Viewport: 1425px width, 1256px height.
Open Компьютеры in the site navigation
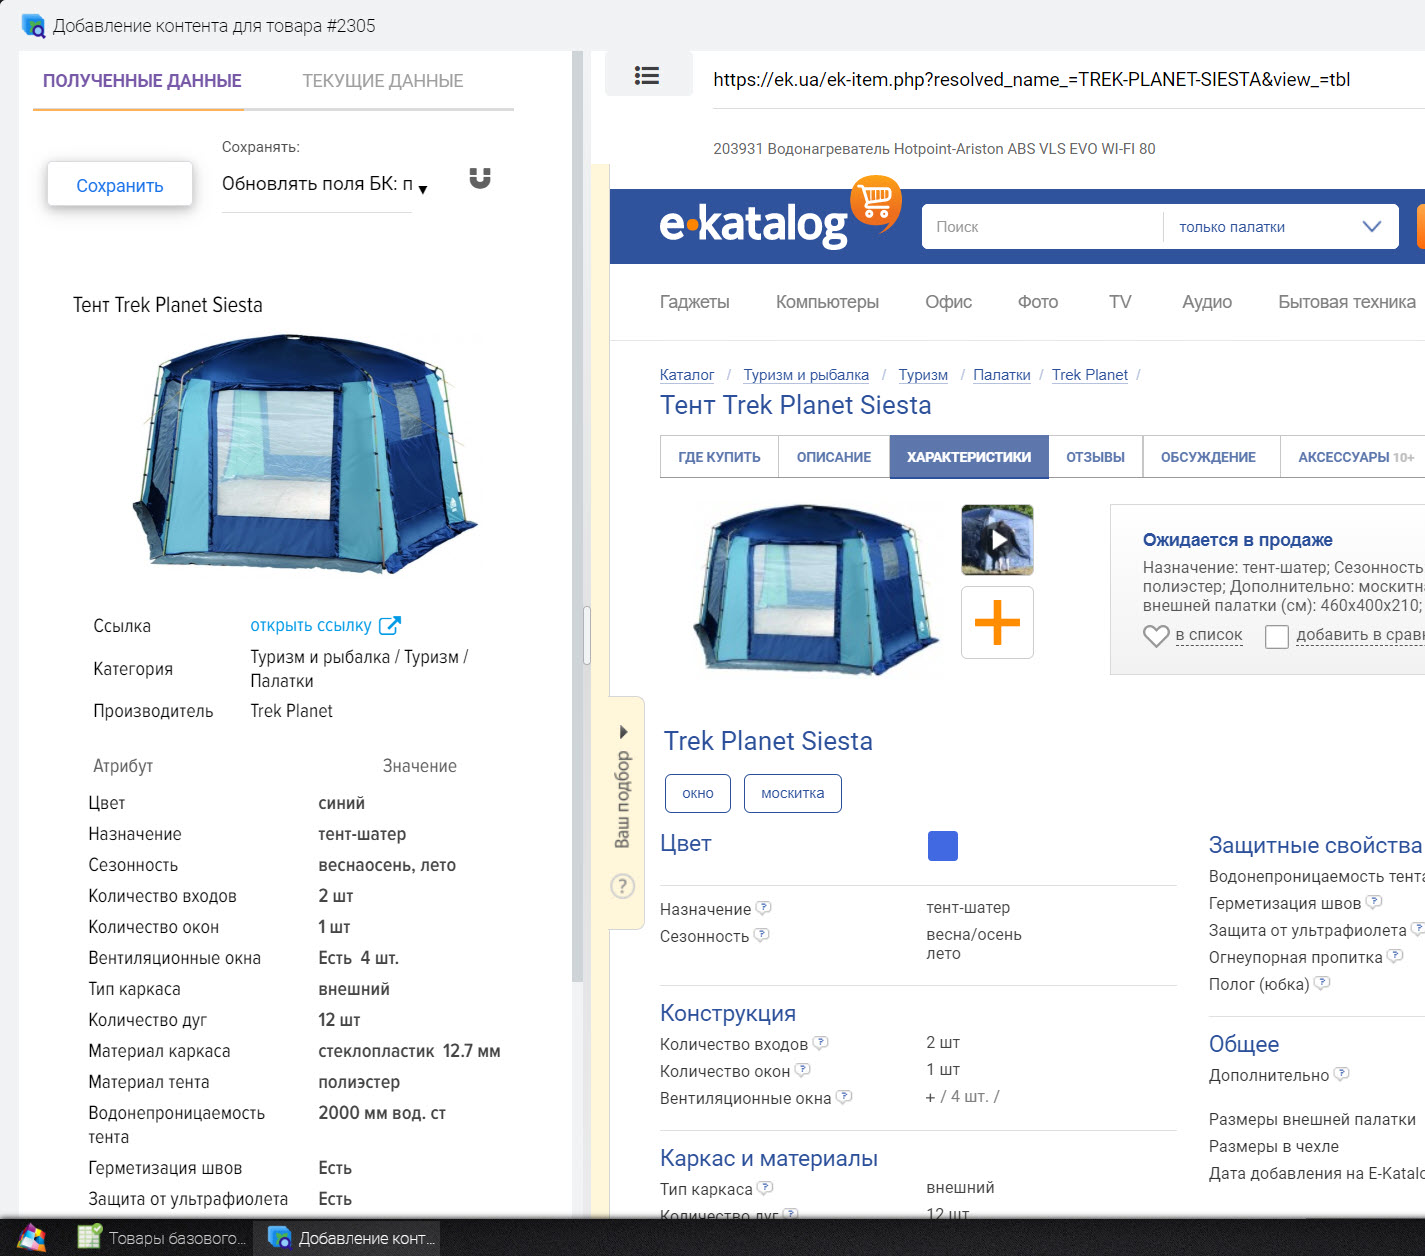point(827,302)
